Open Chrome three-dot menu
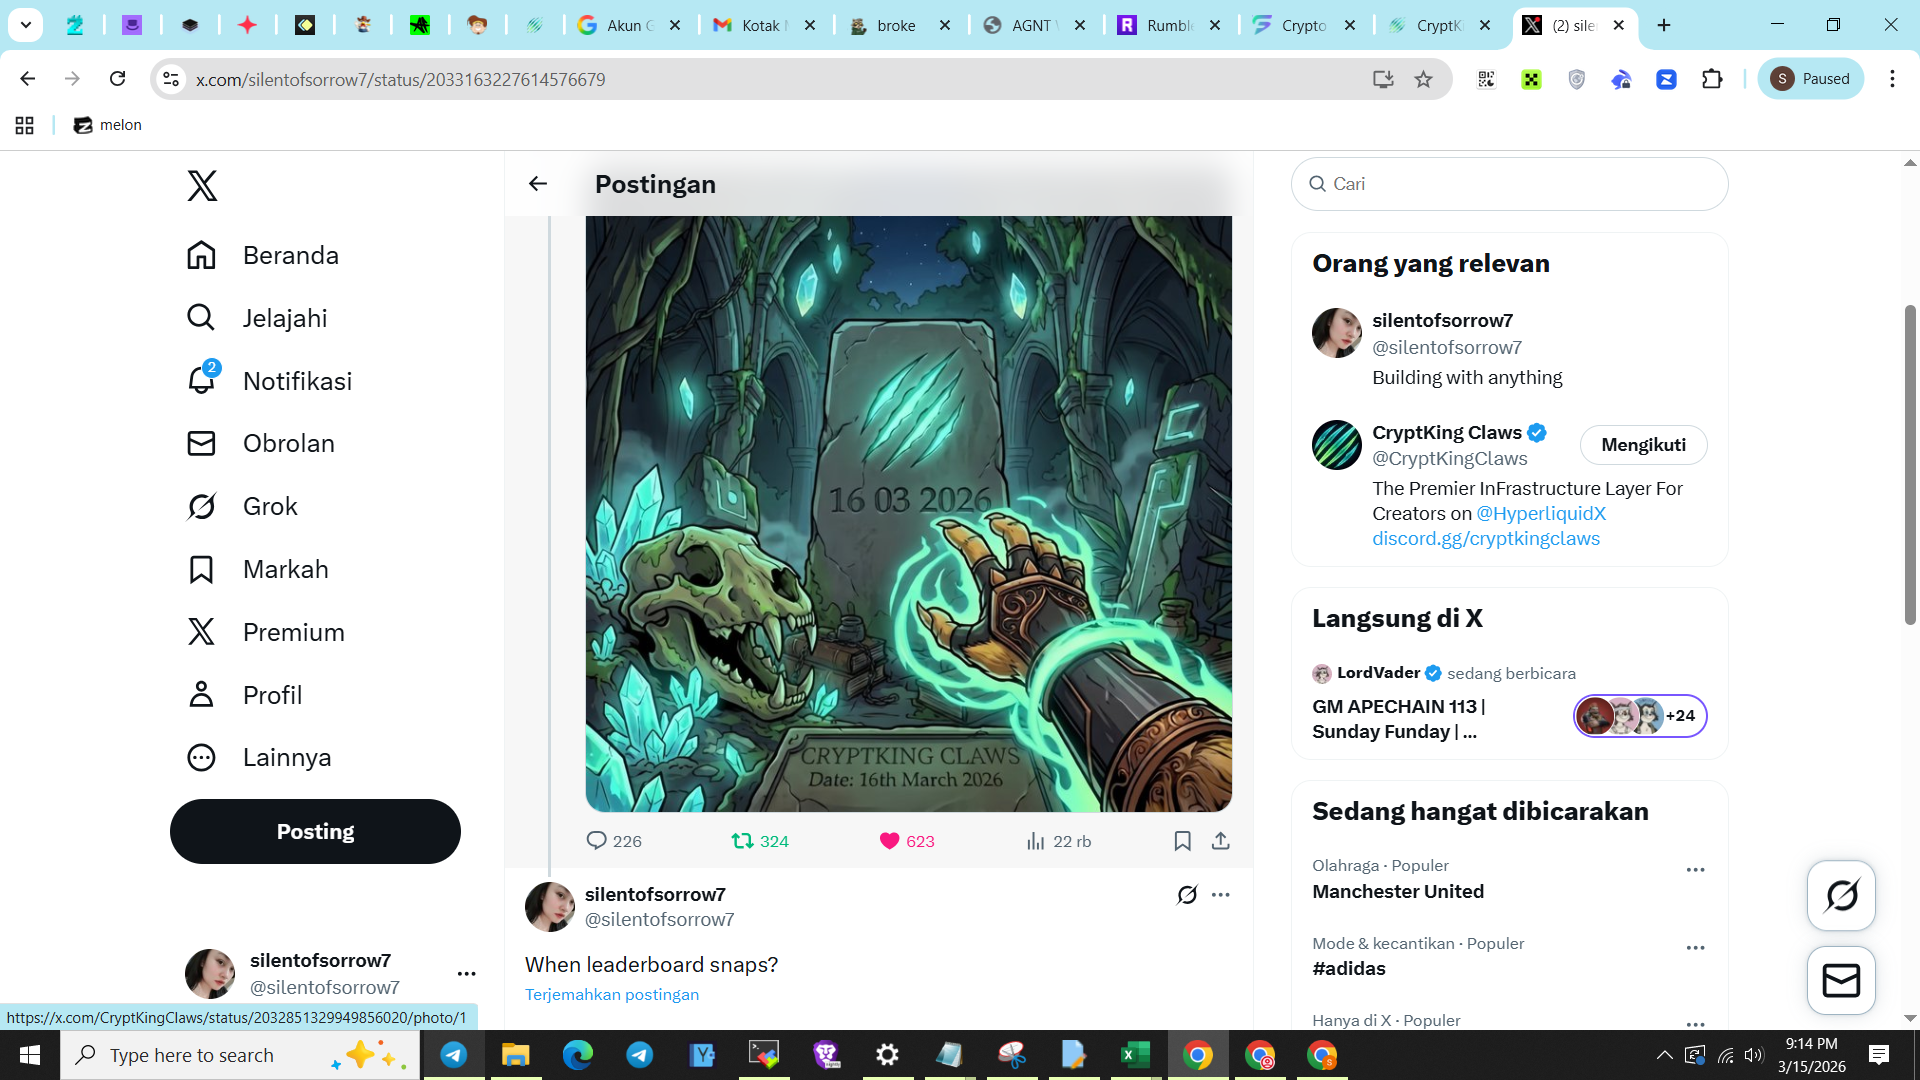Screen dimensions: 1920x1080 tap(1892, 79)
